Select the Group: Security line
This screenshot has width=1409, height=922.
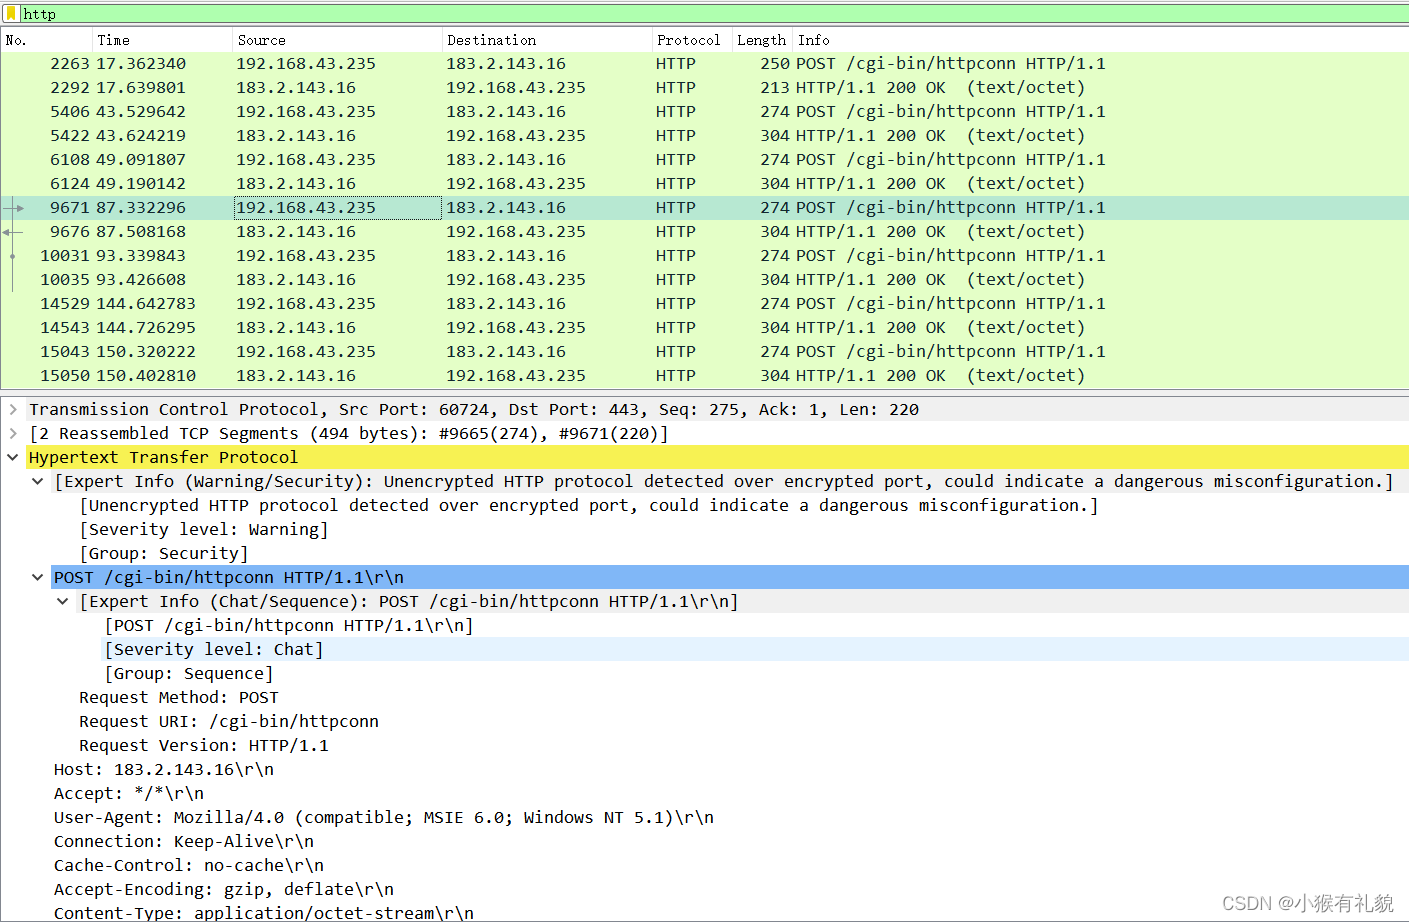pyautogui.click(x=164, y=553)
